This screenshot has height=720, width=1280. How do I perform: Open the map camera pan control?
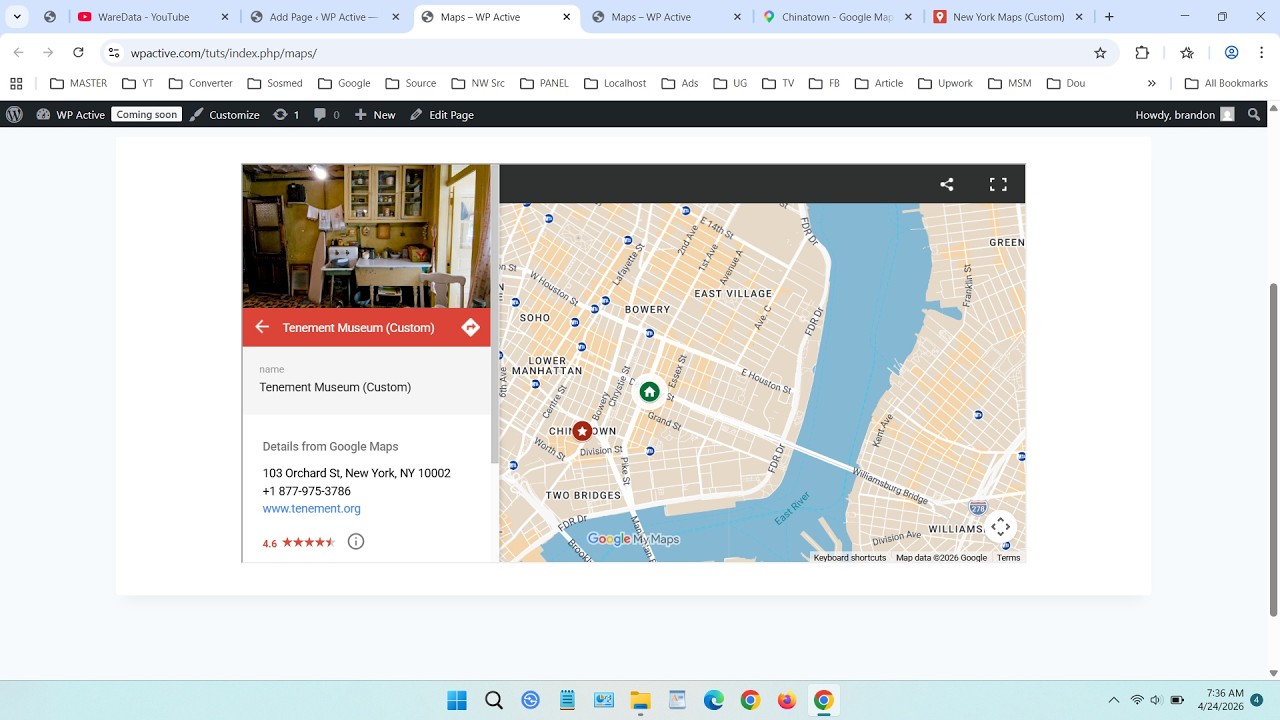[1001, 527]
